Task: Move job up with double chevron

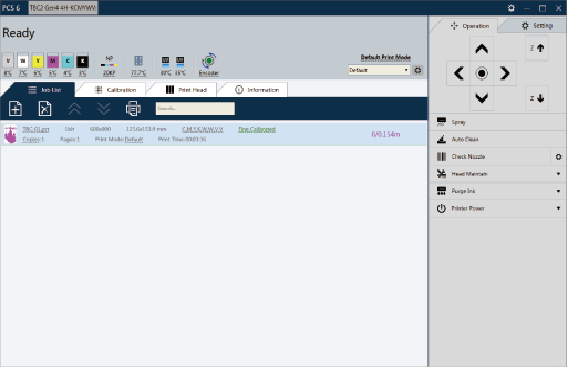Action: (x=74, y=108)
